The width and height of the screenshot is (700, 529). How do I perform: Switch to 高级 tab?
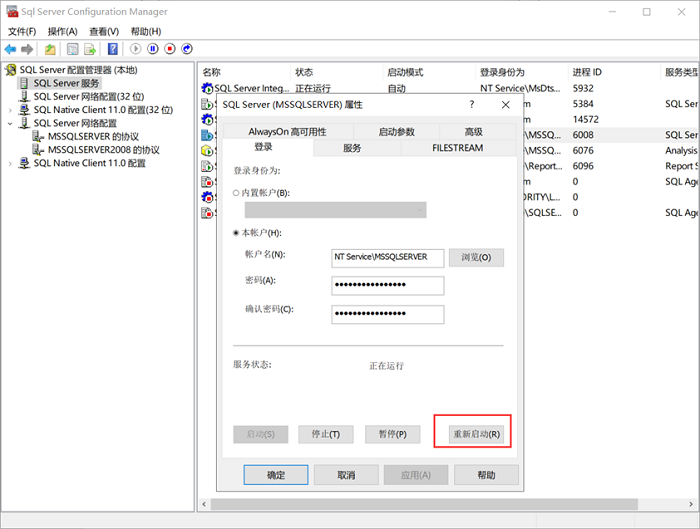coord(473,132)
